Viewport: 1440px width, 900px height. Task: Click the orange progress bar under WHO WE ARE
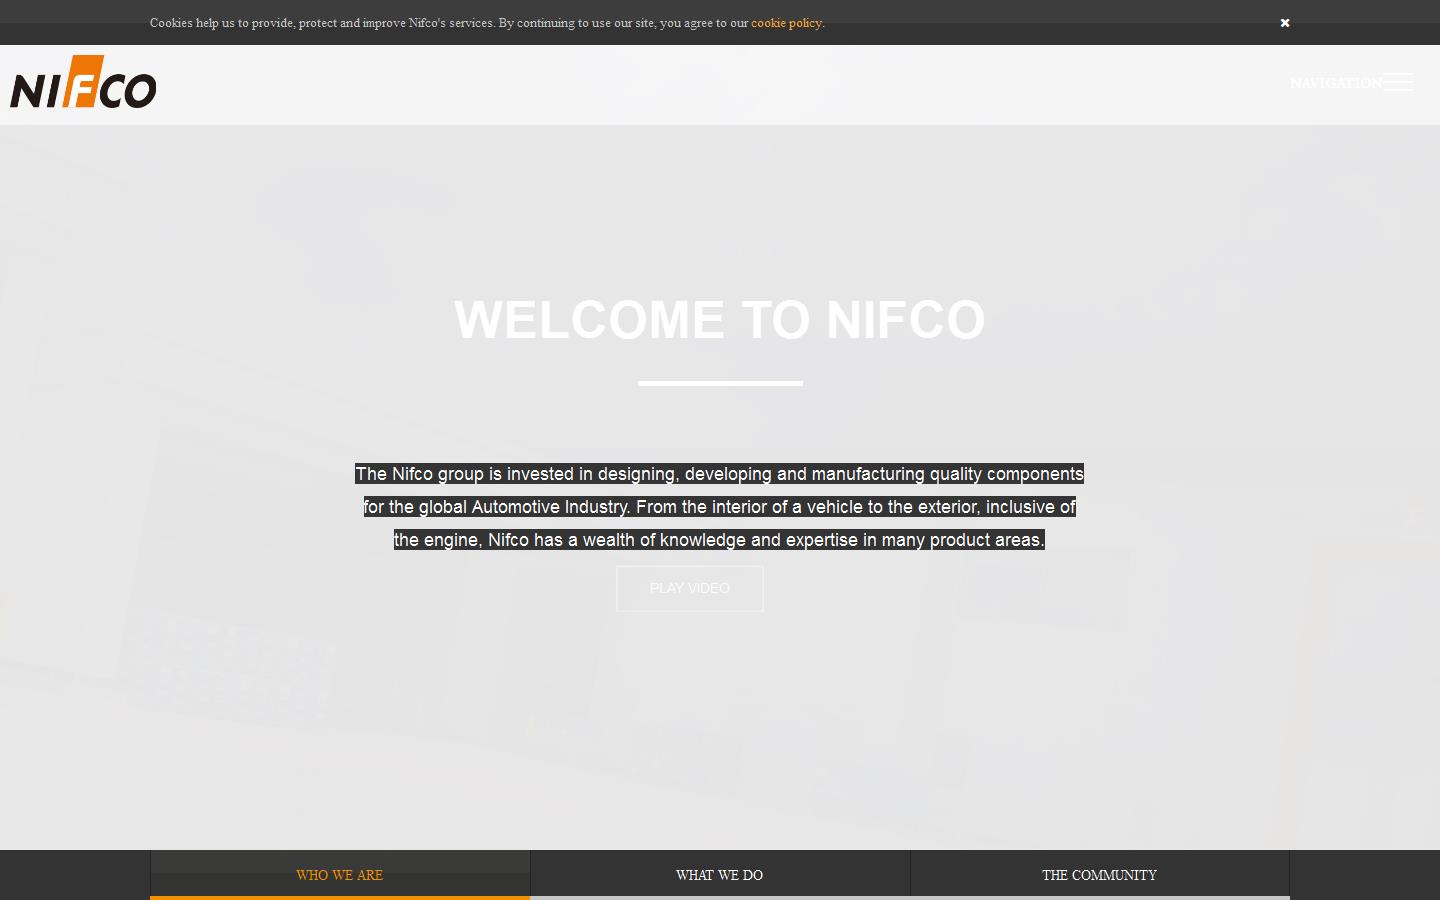(x=339, y=897)
